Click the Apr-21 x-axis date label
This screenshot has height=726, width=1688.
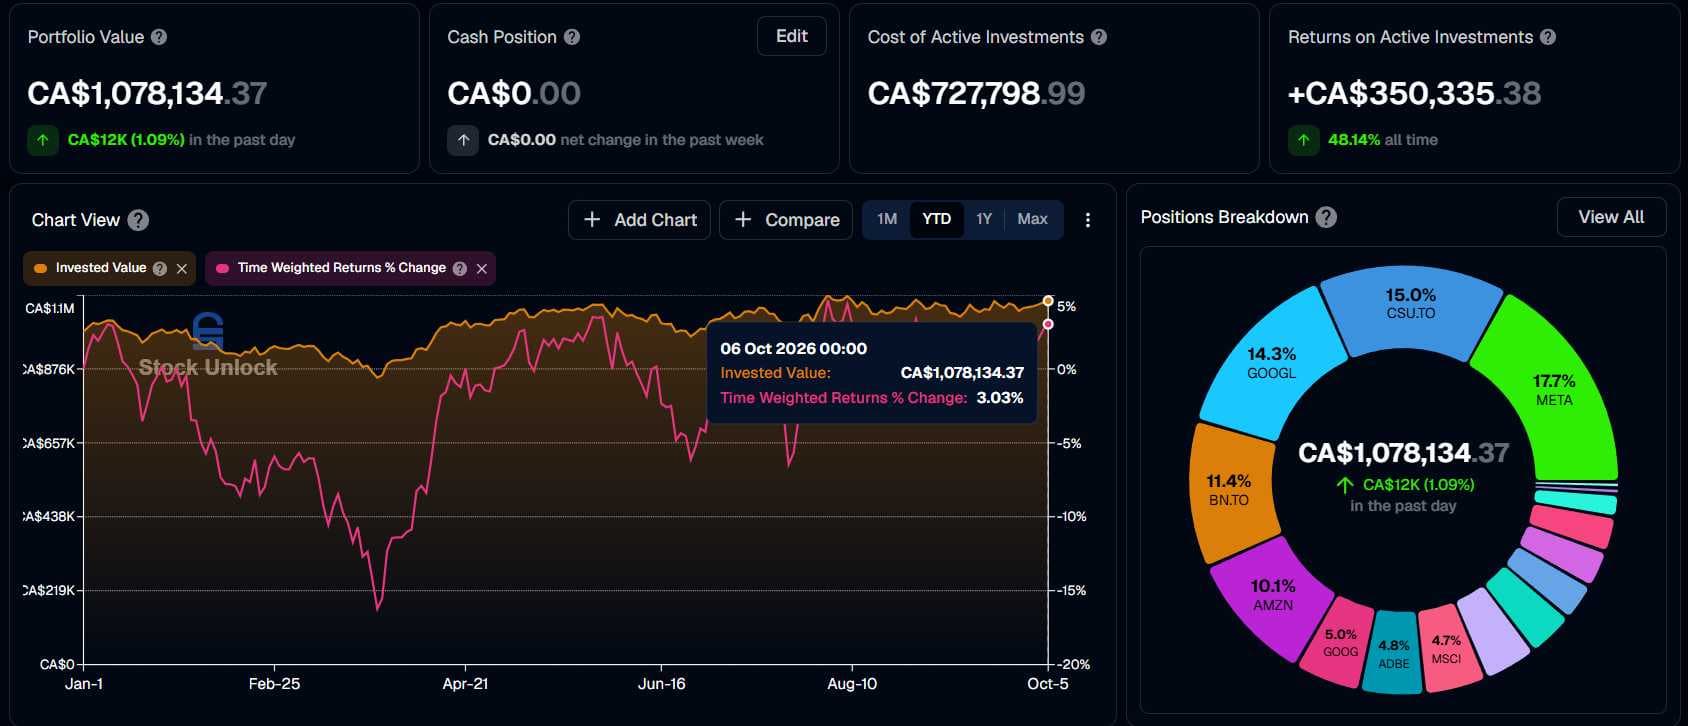[466, 684]
